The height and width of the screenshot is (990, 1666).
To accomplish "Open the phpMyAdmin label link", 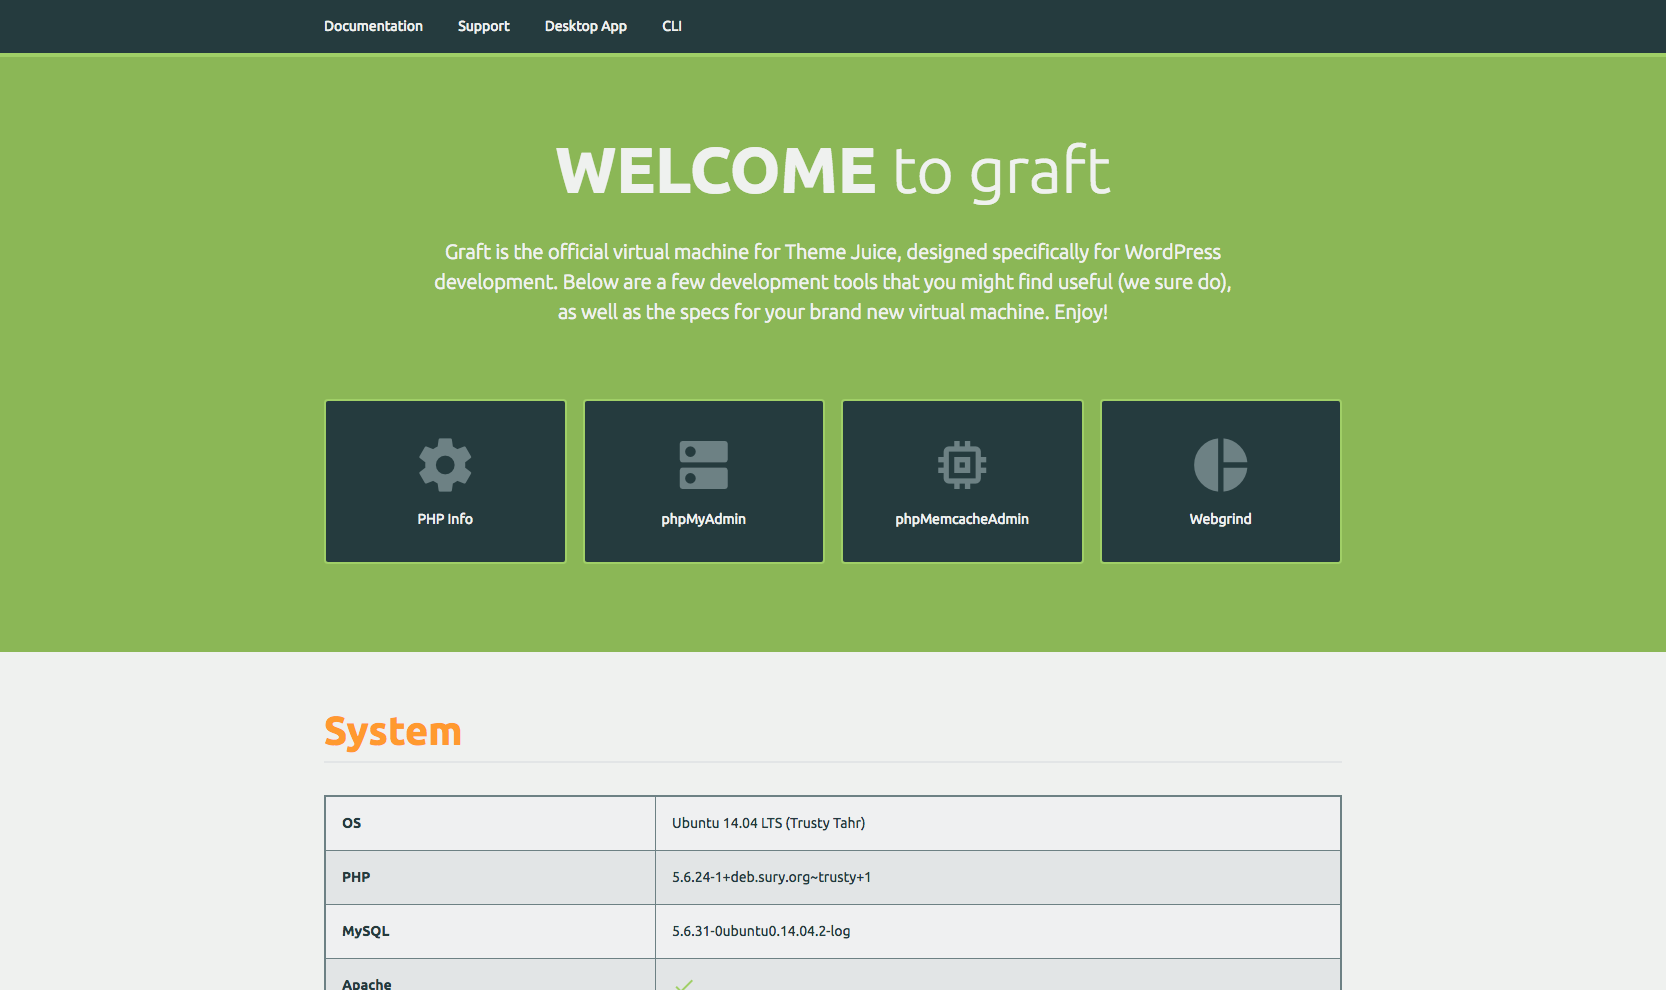I will pyautogui.click(x=704, y=519).
